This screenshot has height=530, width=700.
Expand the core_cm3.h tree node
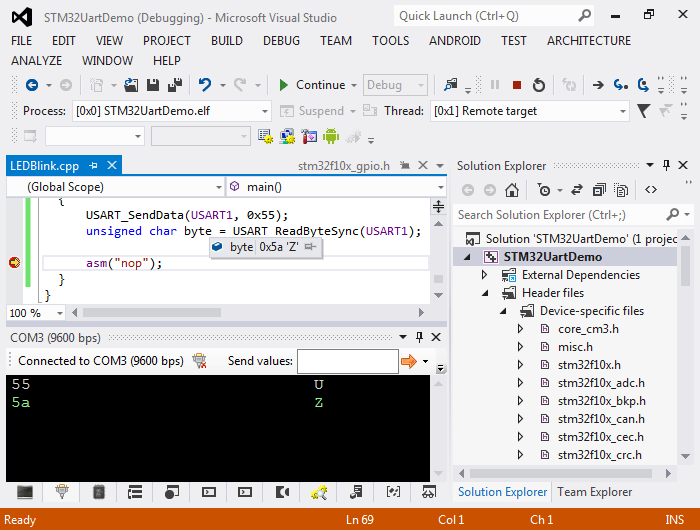pos(521,329)
